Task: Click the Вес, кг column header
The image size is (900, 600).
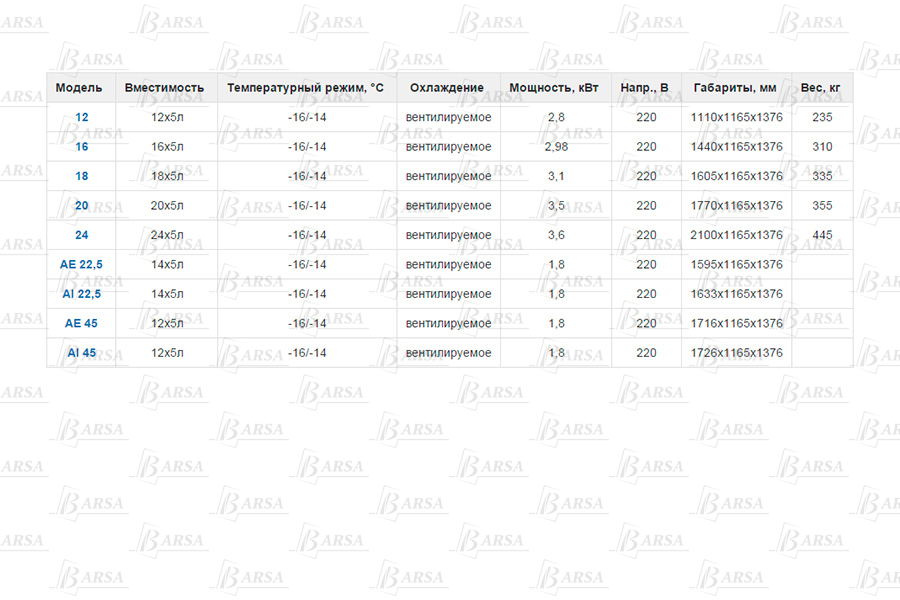Action: click(x=821, y=88)
